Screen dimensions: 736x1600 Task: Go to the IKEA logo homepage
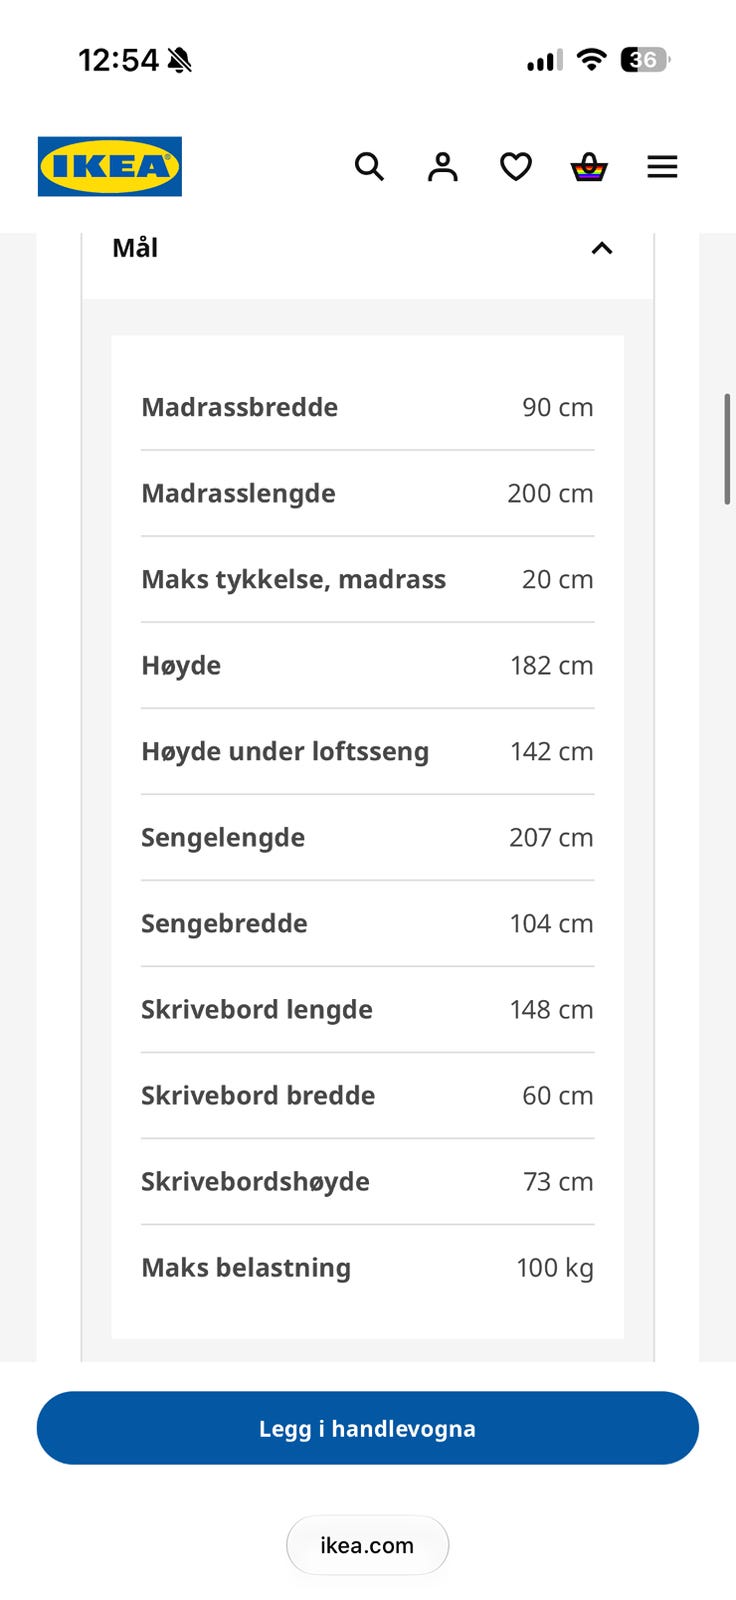point(110,166)
